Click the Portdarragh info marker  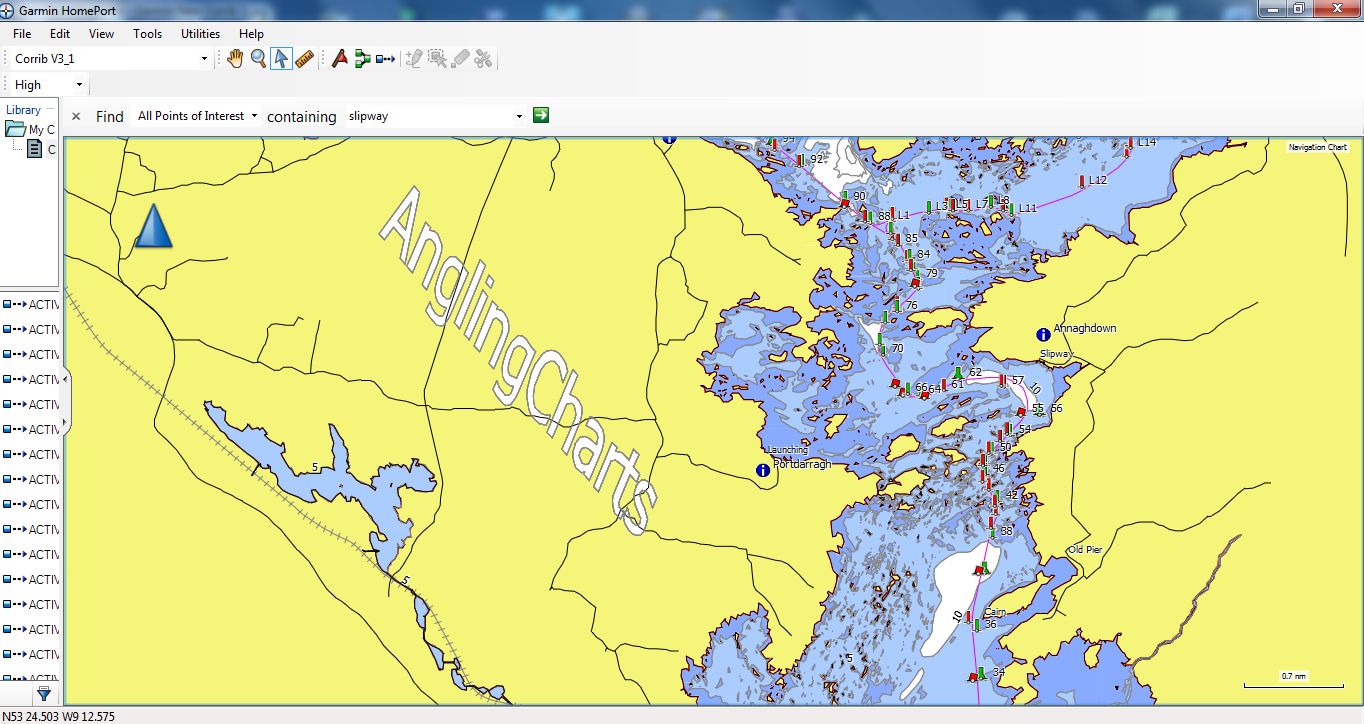[x=764, y=470]
